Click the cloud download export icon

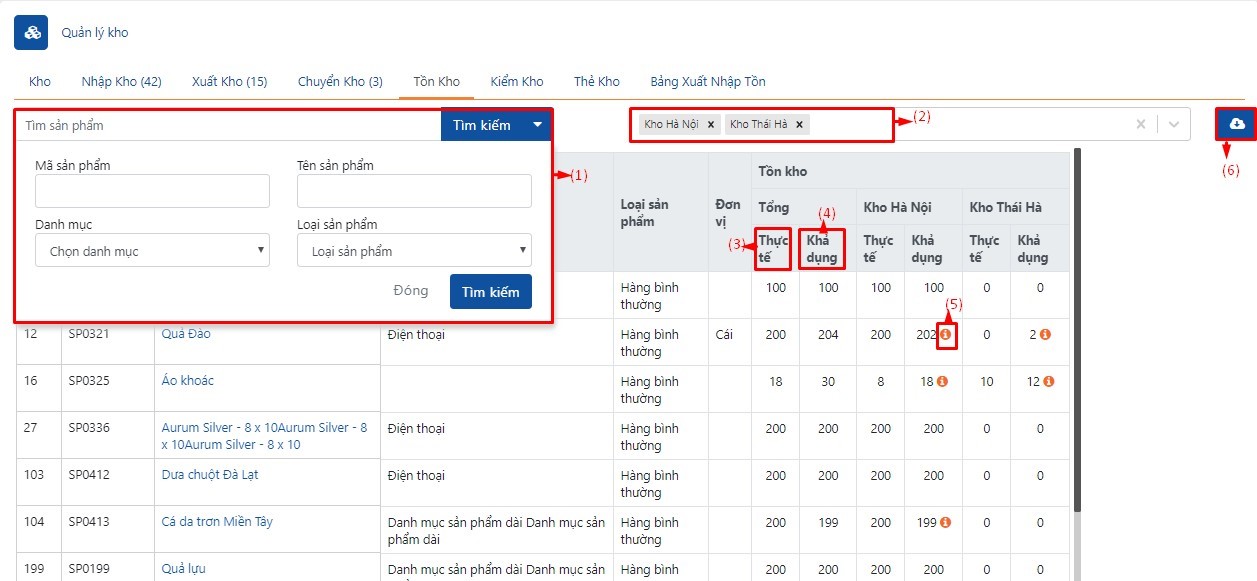tap(1237, 124)
